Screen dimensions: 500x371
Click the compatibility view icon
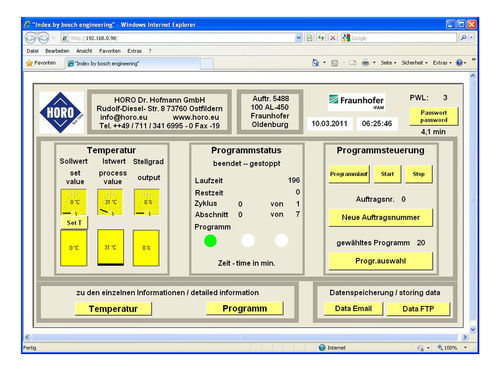[310, 38]
